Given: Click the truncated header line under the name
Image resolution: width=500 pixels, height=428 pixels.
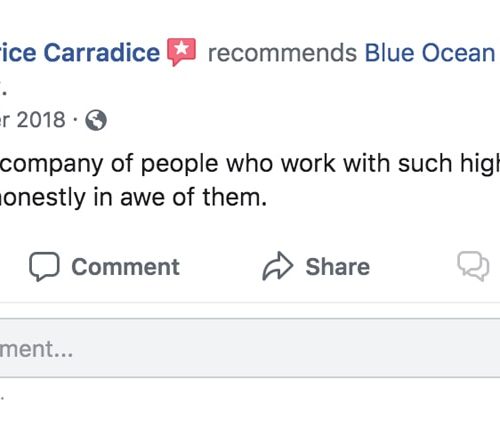Looking at the screenshot, I should [3, 90].
